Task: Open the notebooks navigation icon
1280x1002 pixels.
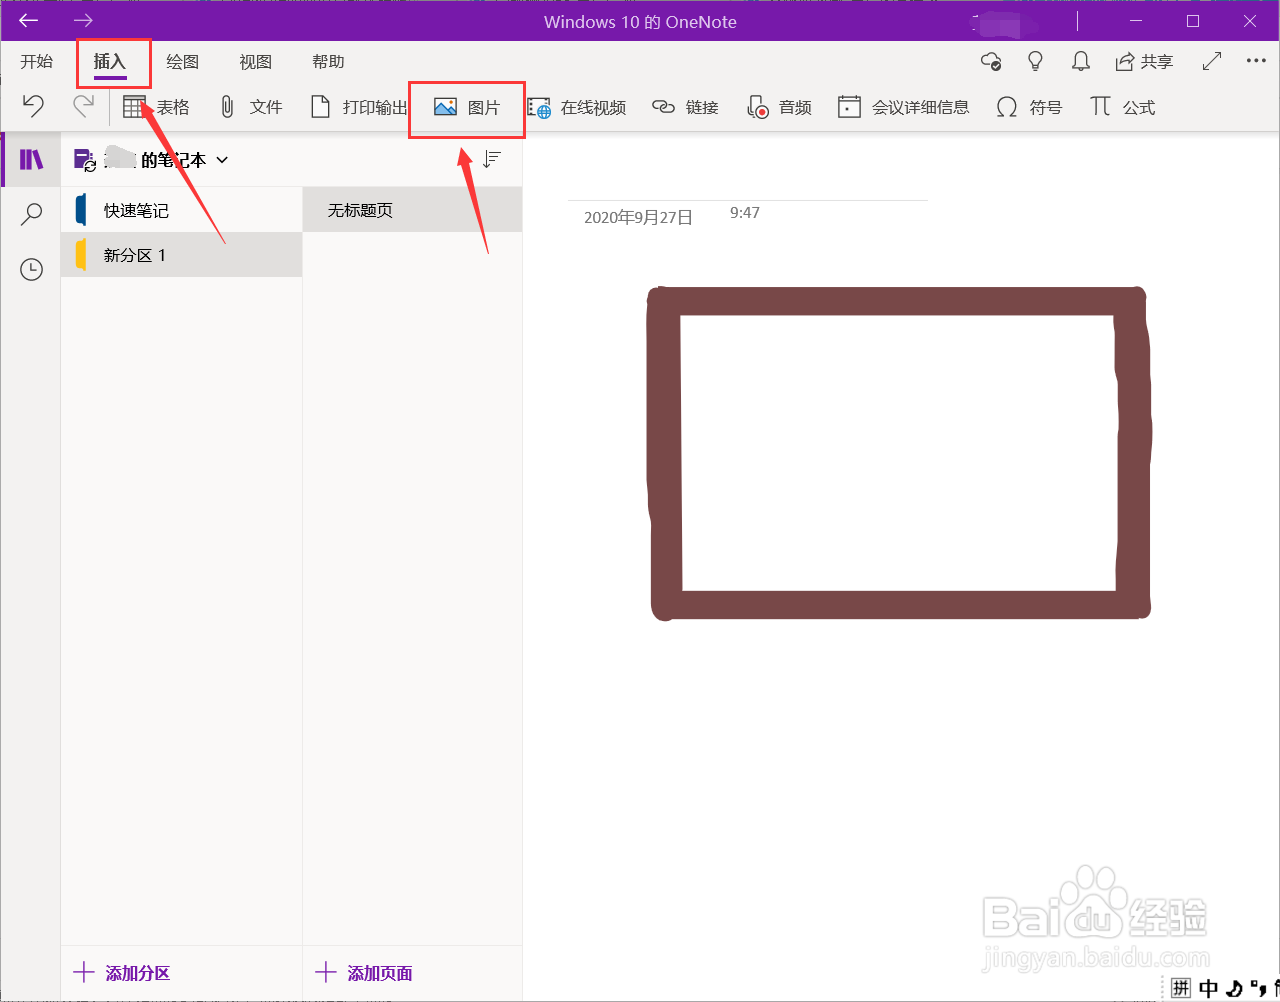Action: (31, 159)
